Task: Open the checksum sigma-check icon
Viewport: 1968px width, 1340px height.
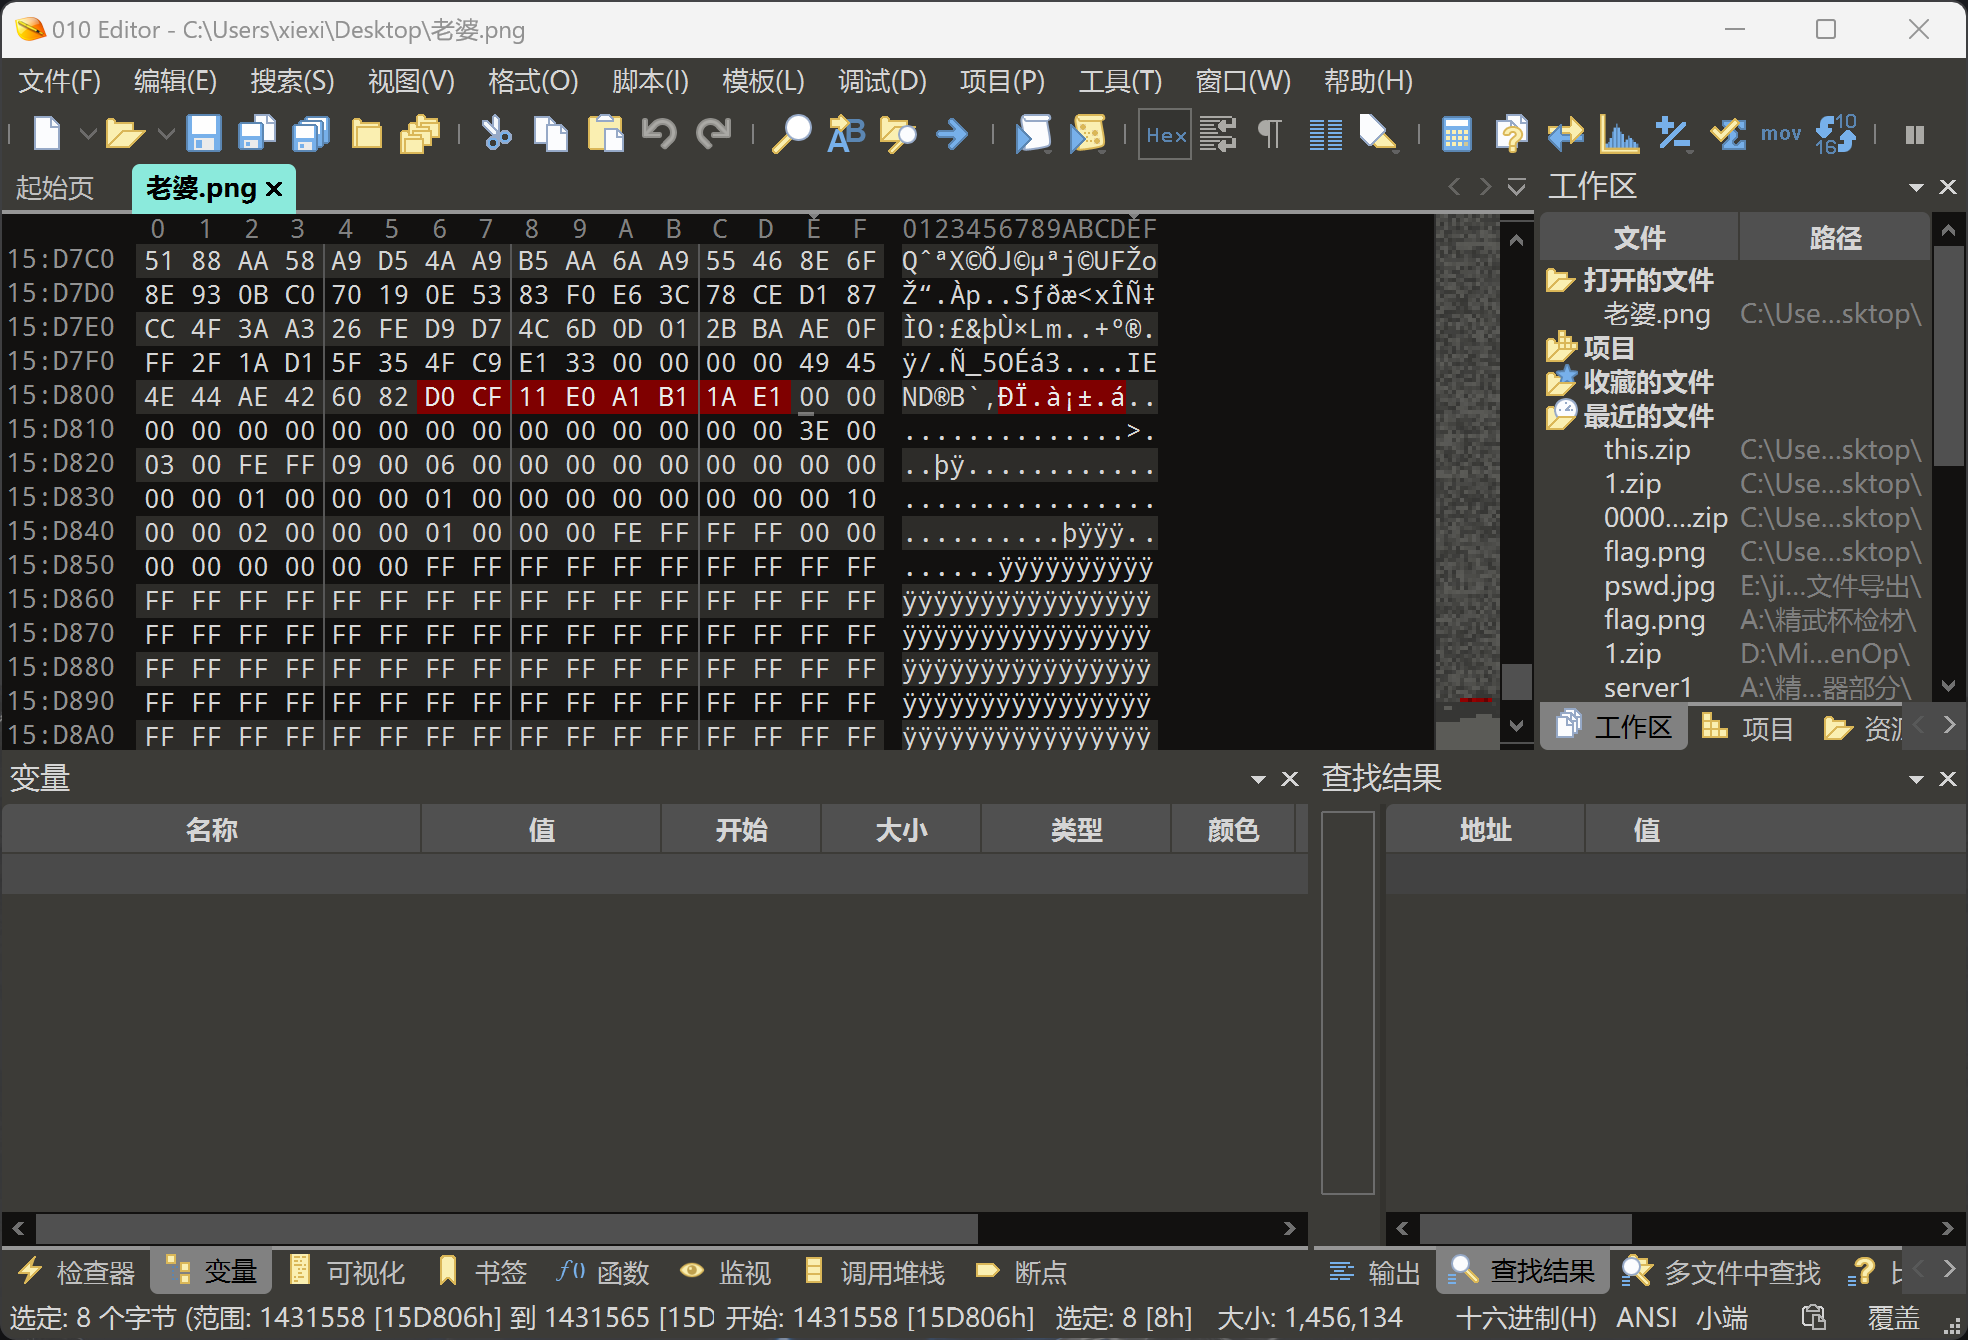Action: coord(1727,133)
